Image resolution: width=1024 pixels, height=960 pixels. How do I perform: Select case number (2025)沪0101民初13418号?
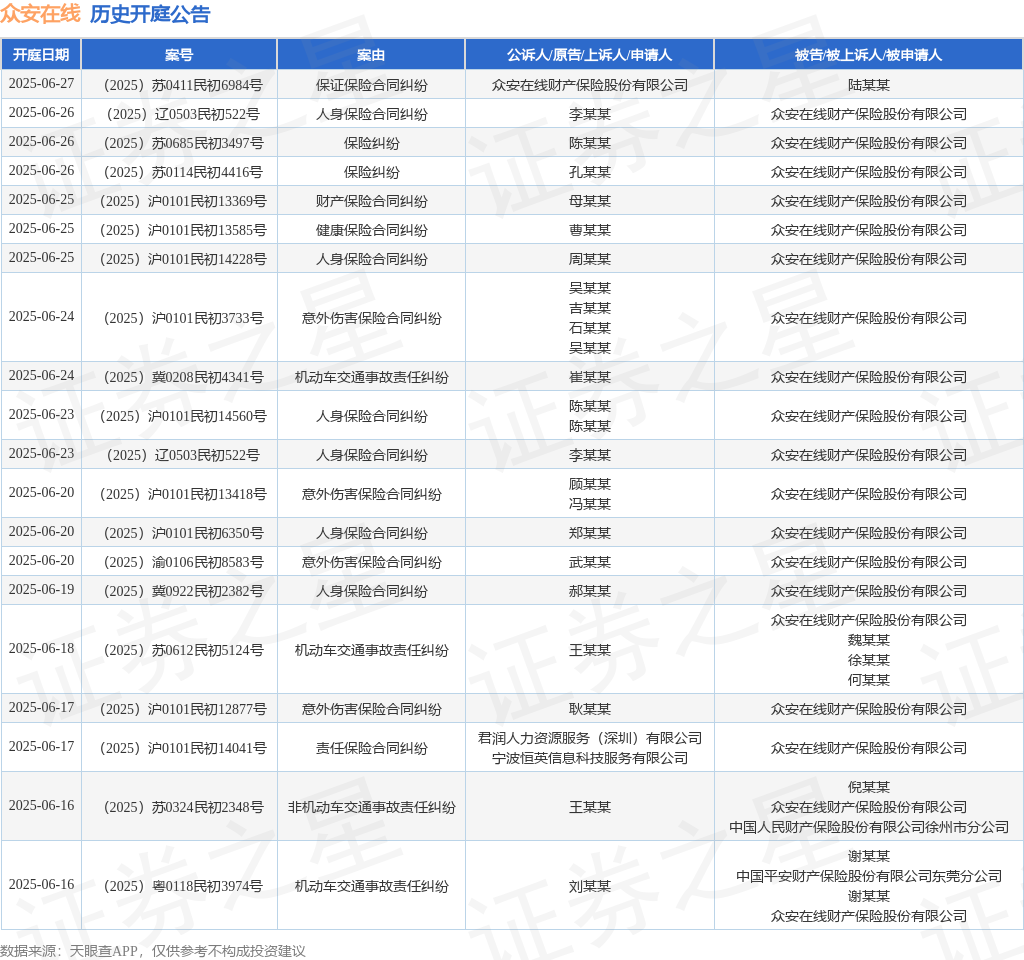pos(179,494)
